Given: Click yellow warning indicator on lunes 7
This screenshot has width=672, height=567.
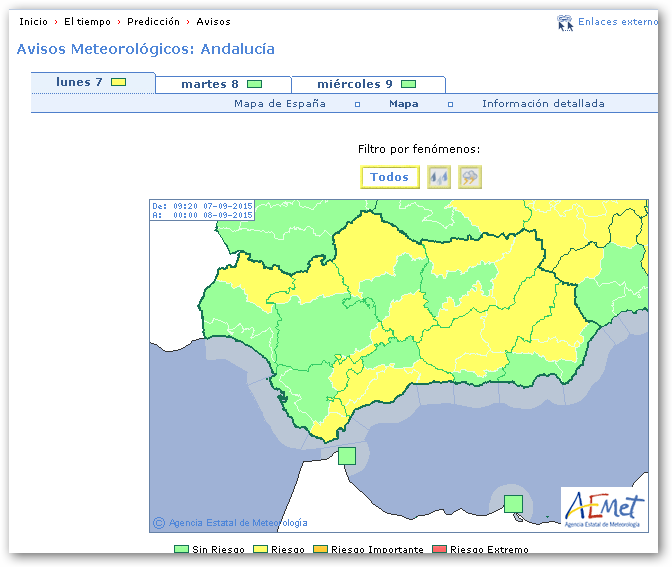Looking at the screenshot, I should coord(118,82).
